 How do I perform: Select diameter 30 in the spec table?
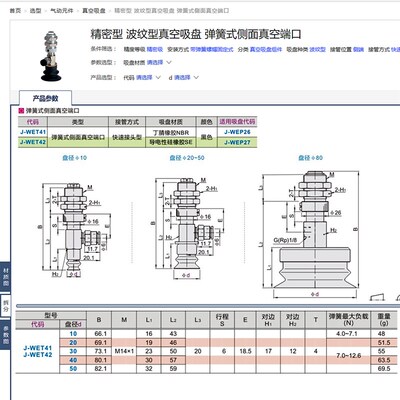click(x=73, y=351)
